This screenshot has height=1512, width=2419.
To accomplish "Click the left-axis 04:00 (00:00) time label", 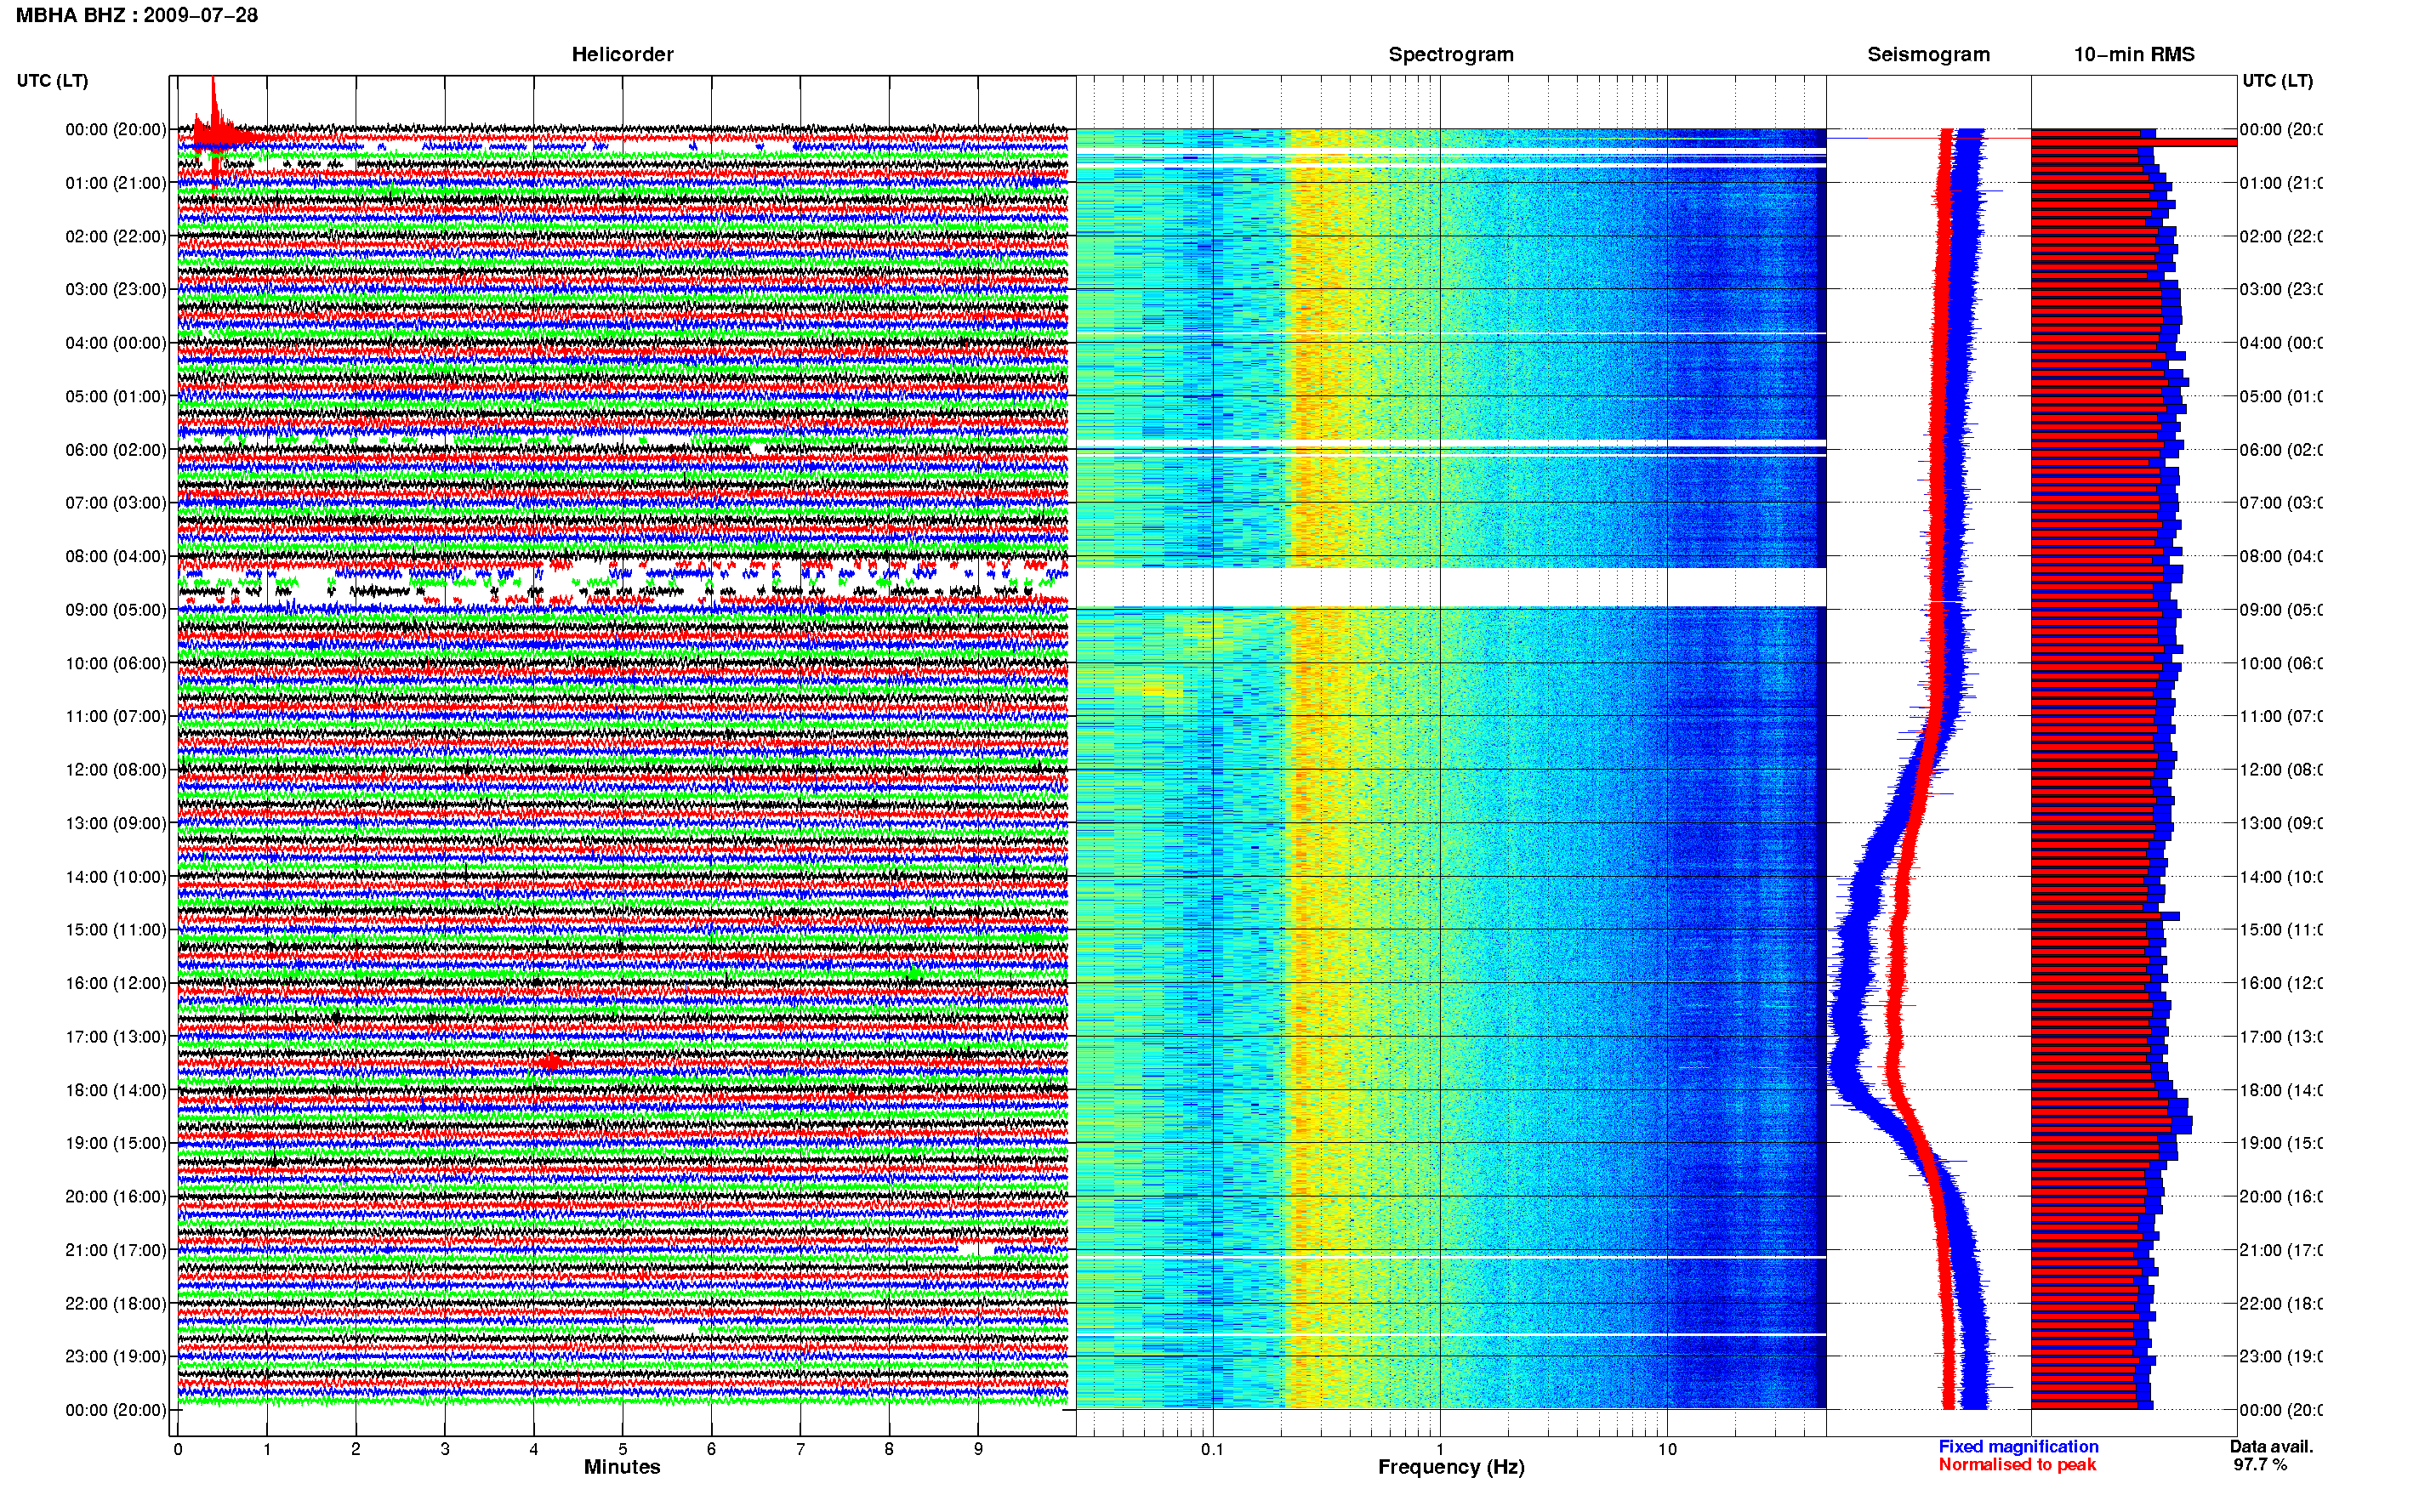I will 116,343.
